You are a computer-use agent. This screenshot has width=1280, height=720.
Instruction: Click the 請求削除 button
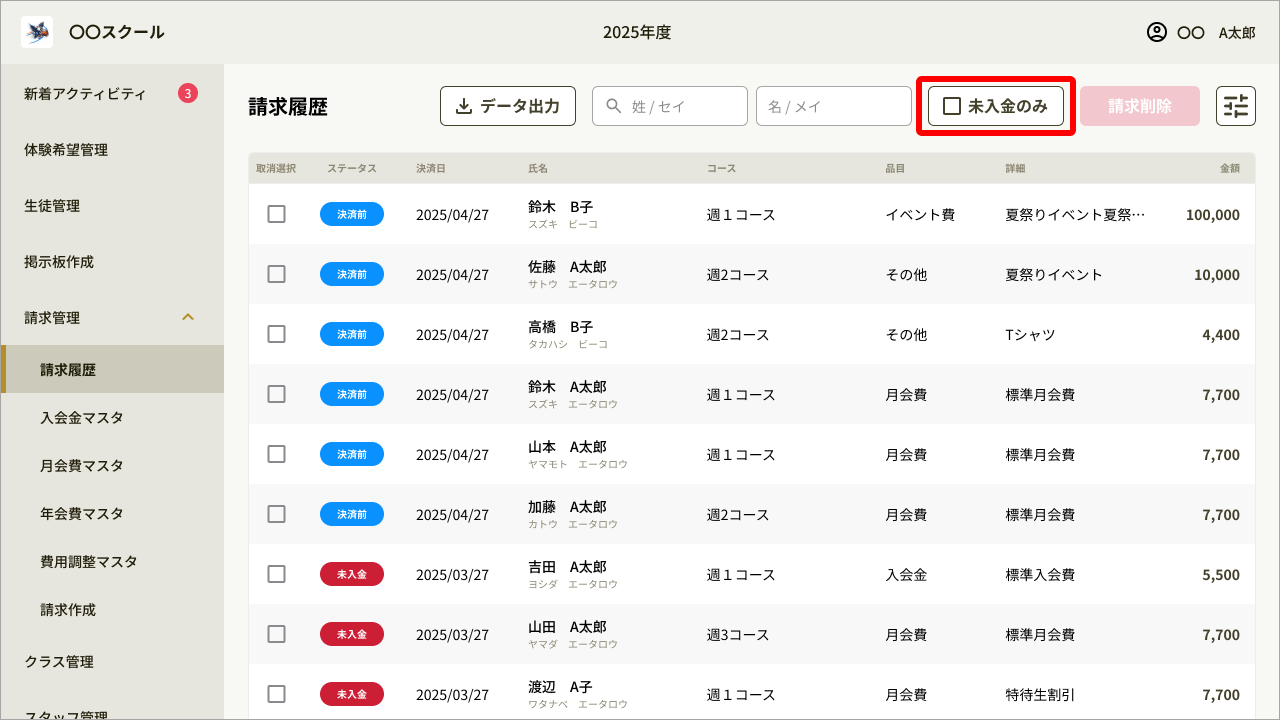[x=1139, y=105]
